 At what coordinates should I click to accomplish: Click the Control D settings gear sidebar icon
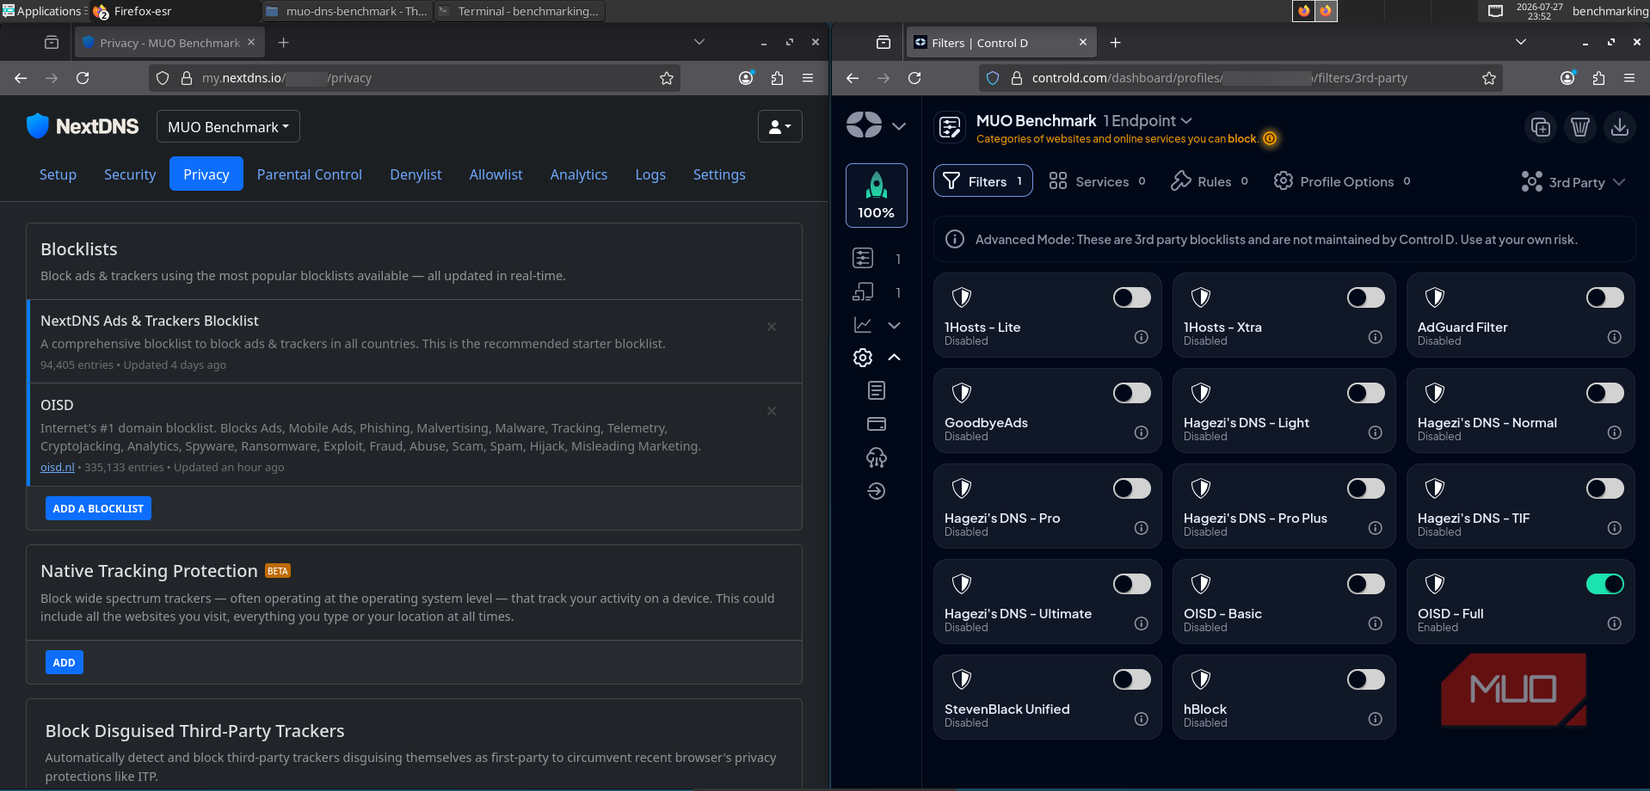[863, 357]
